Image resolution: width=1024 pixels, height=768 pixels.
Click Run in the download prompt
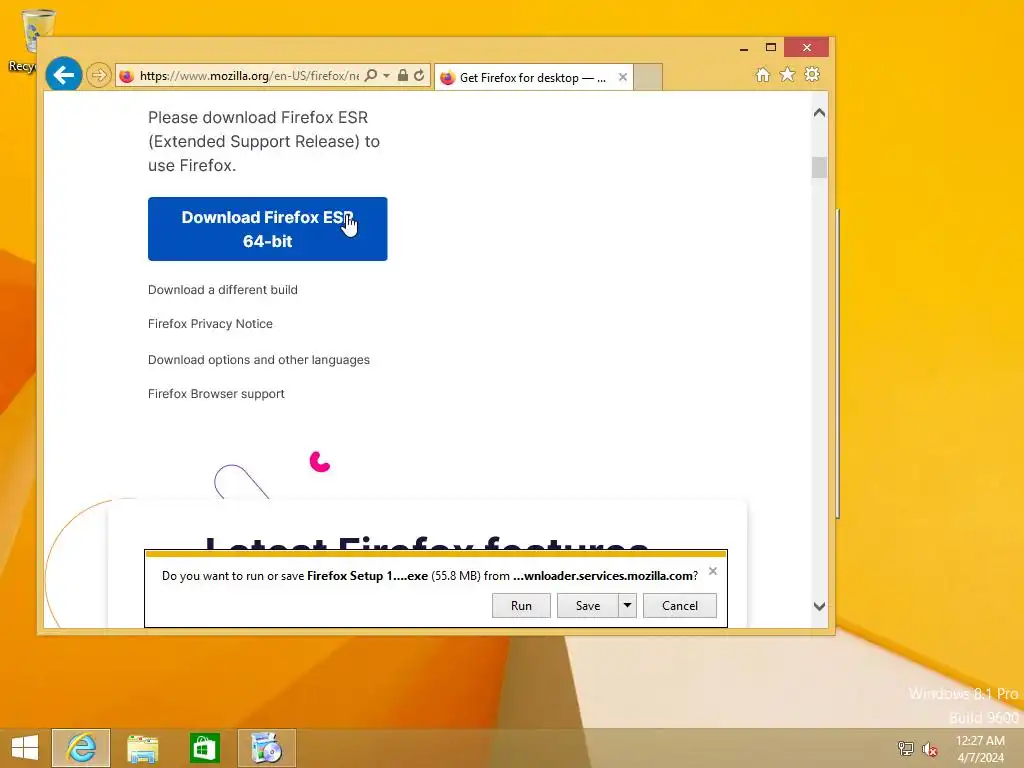click(x=521, y=605)
